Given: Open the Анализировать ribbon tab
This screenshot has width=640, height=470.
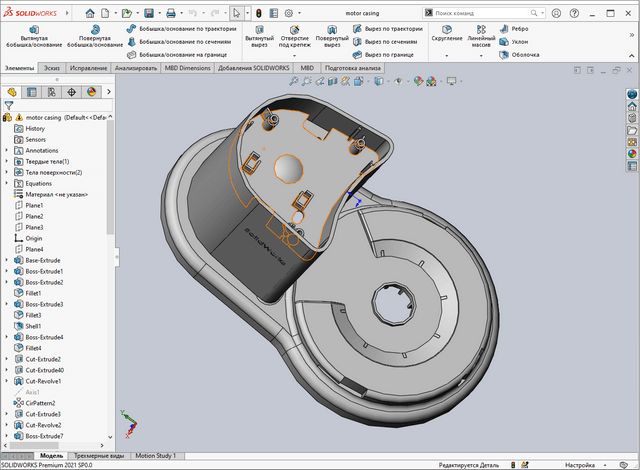Looking at the screenshot, I should [136, 68].
